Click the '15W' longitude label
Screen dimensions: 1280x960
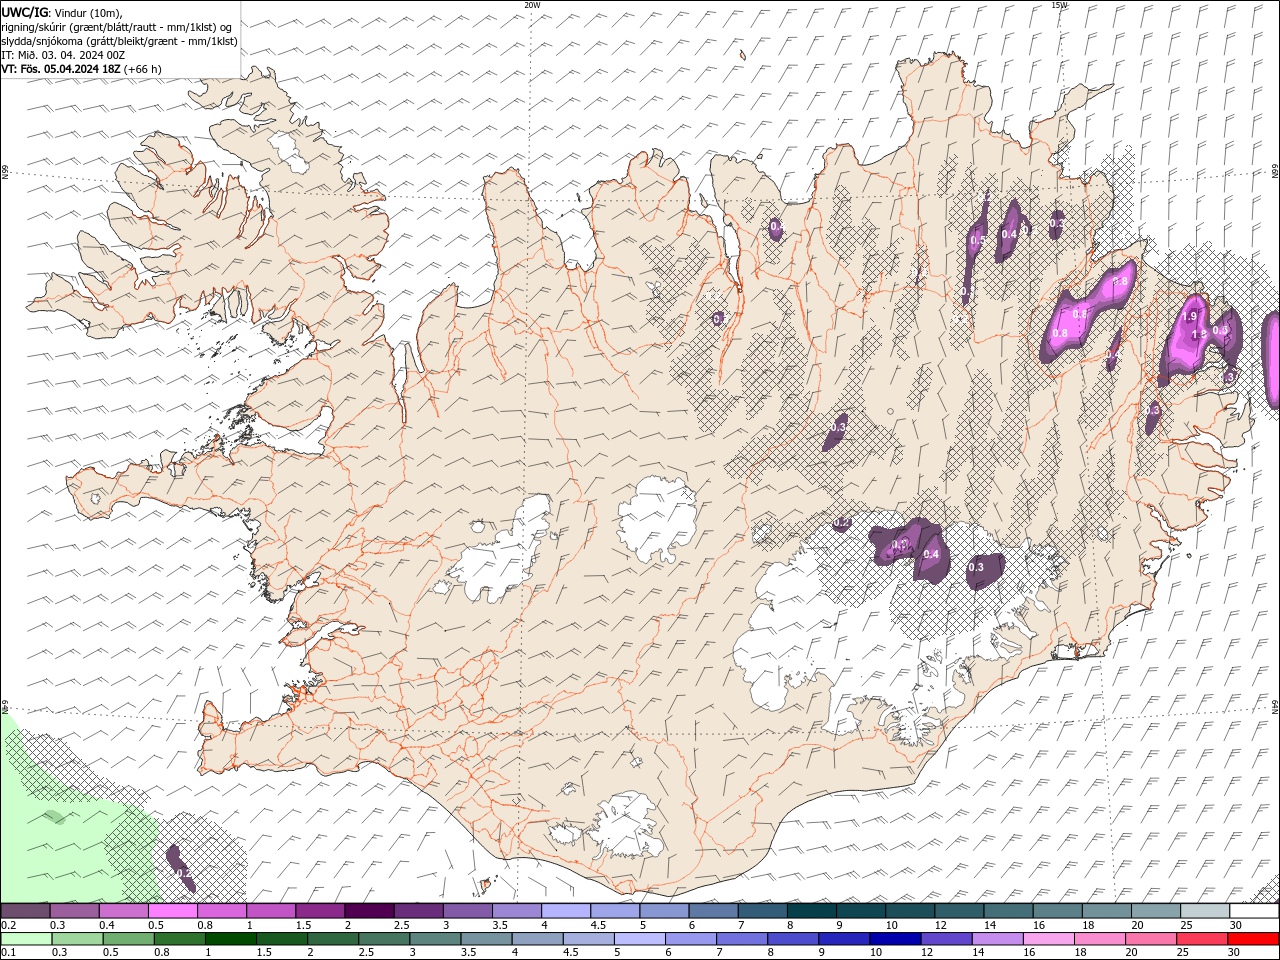click(1059, 5)
